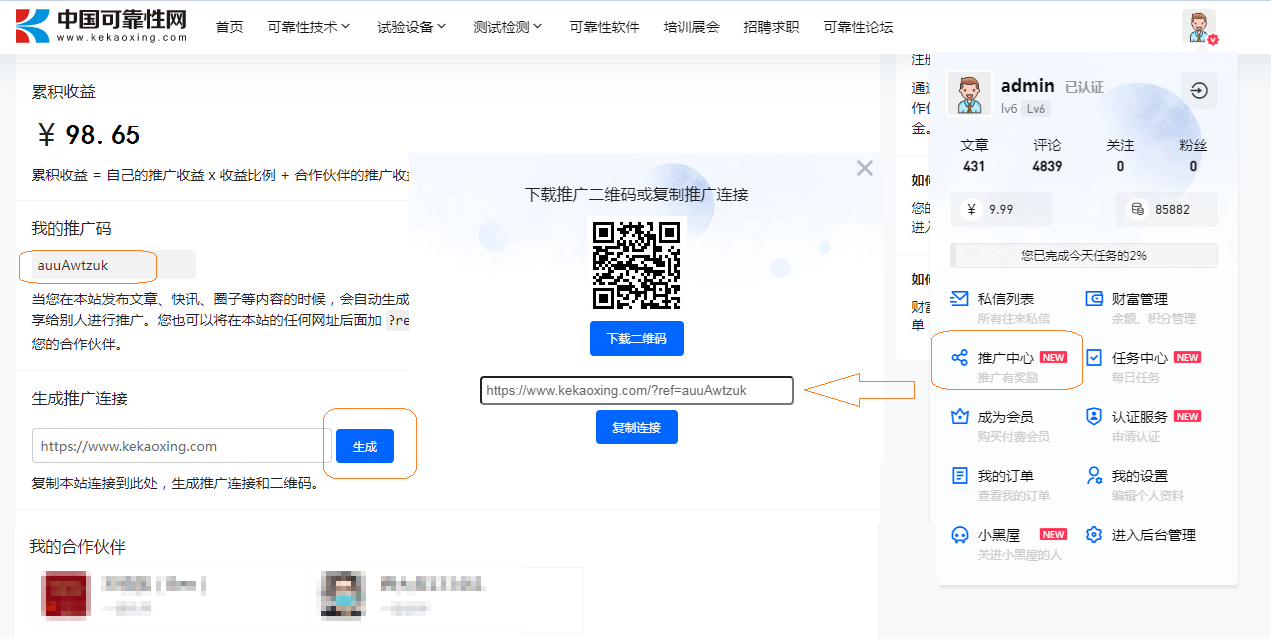The image size is (1271, 639).
Task: Open 招聘求职 in the top navigation
Action: (x=771, y=27)
